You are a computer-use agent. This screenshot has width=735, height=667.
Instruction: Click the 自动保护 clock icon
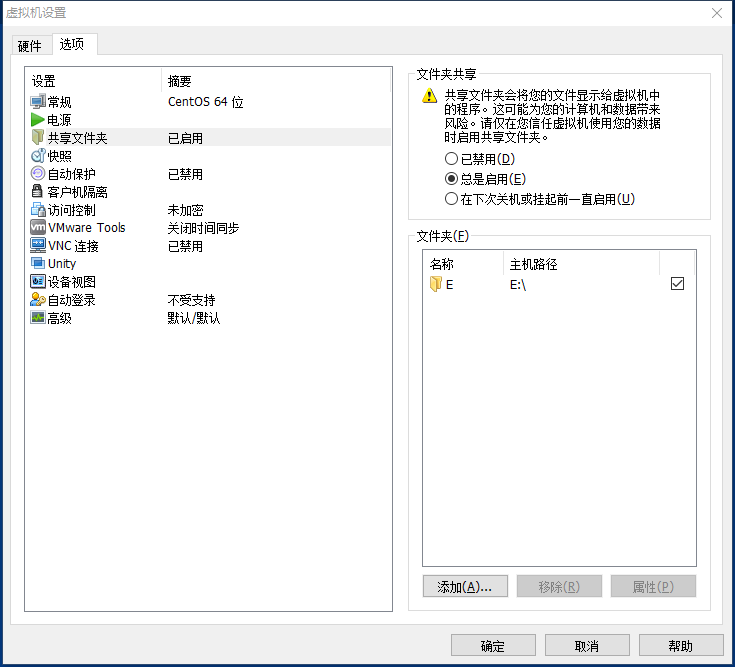38,174
